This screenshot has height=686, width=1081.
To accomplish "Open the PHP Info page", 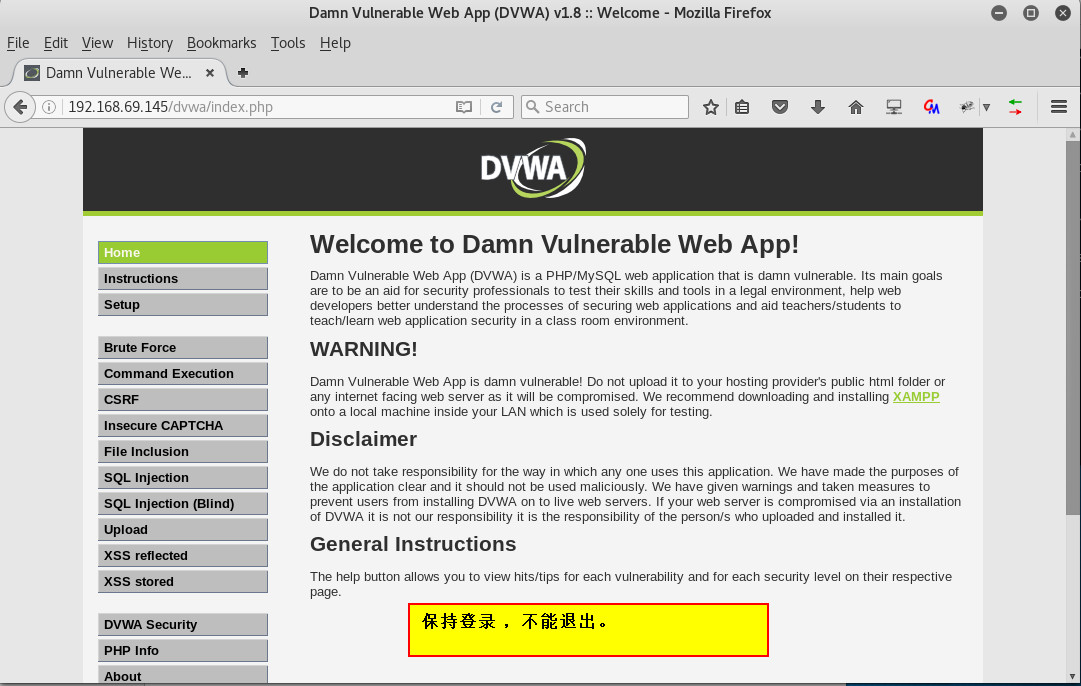I will coord(183,651).
